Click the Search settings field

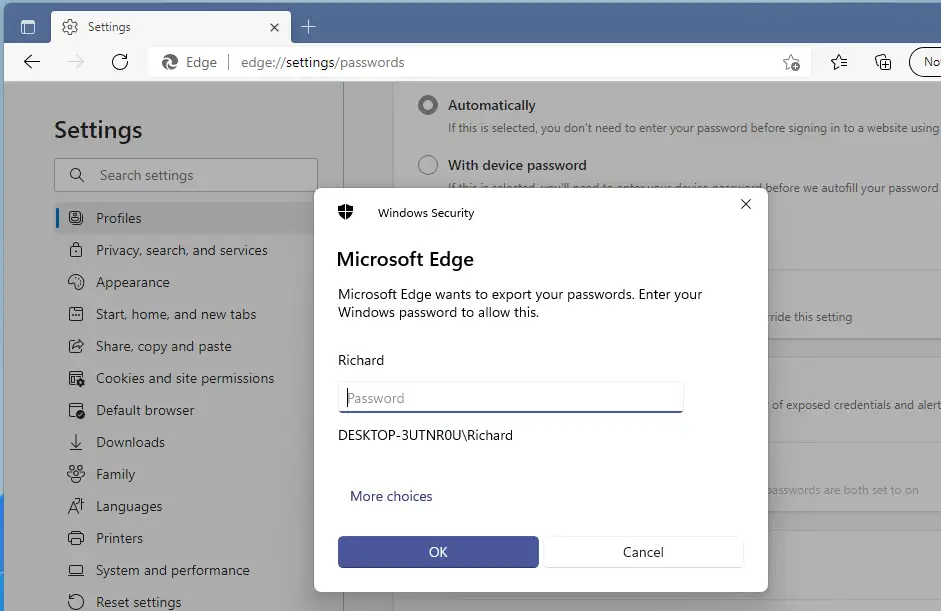point(186,175)
